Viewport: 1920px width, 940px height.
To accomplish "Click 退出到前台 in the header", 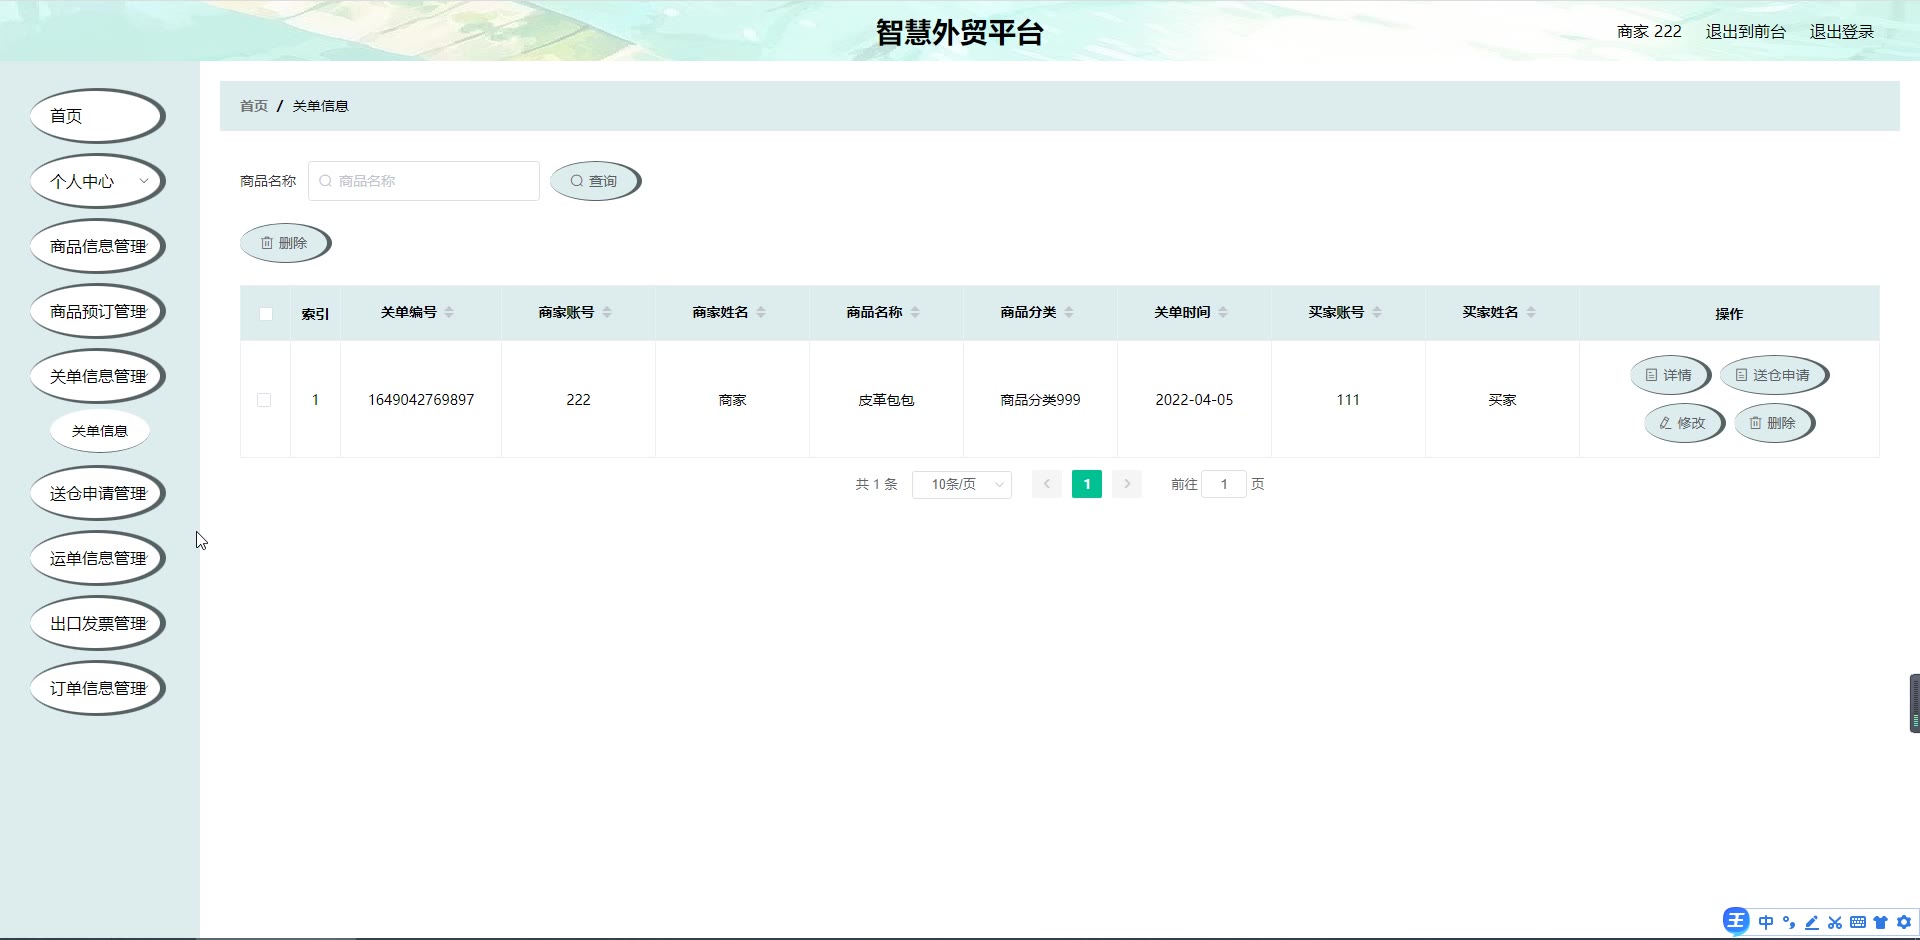I will tap(1746, 31).
